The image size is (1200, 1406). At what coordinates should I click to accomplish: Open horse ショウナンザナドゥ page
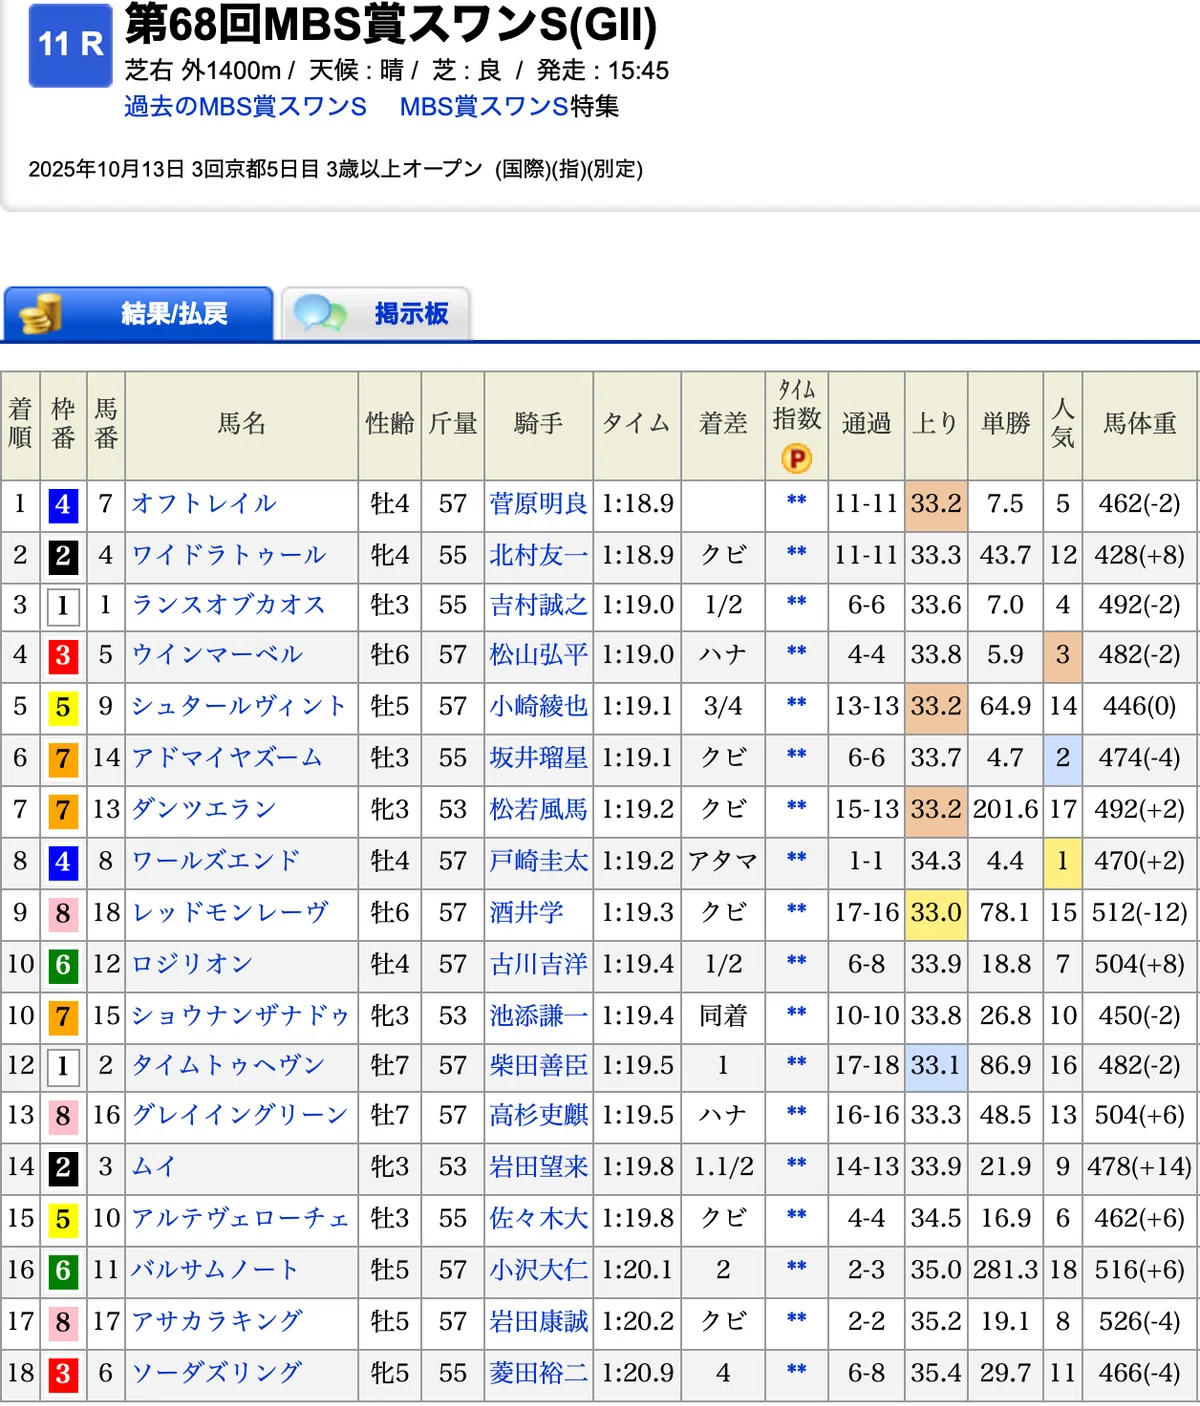241,1016
